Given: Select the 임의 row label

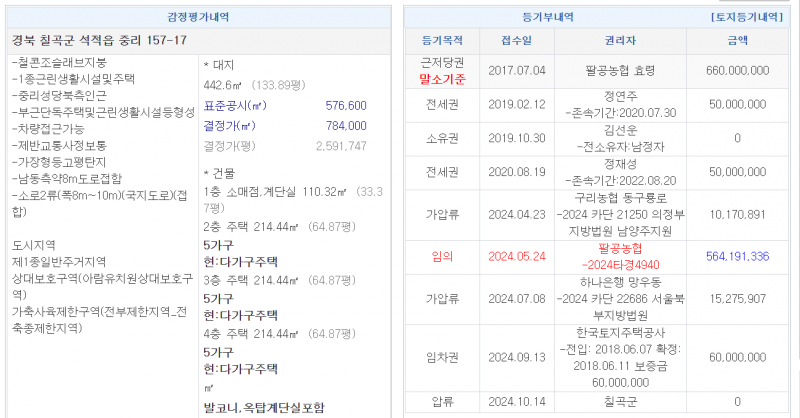Looking at the screenshot, I should click(x=442, y=255).
